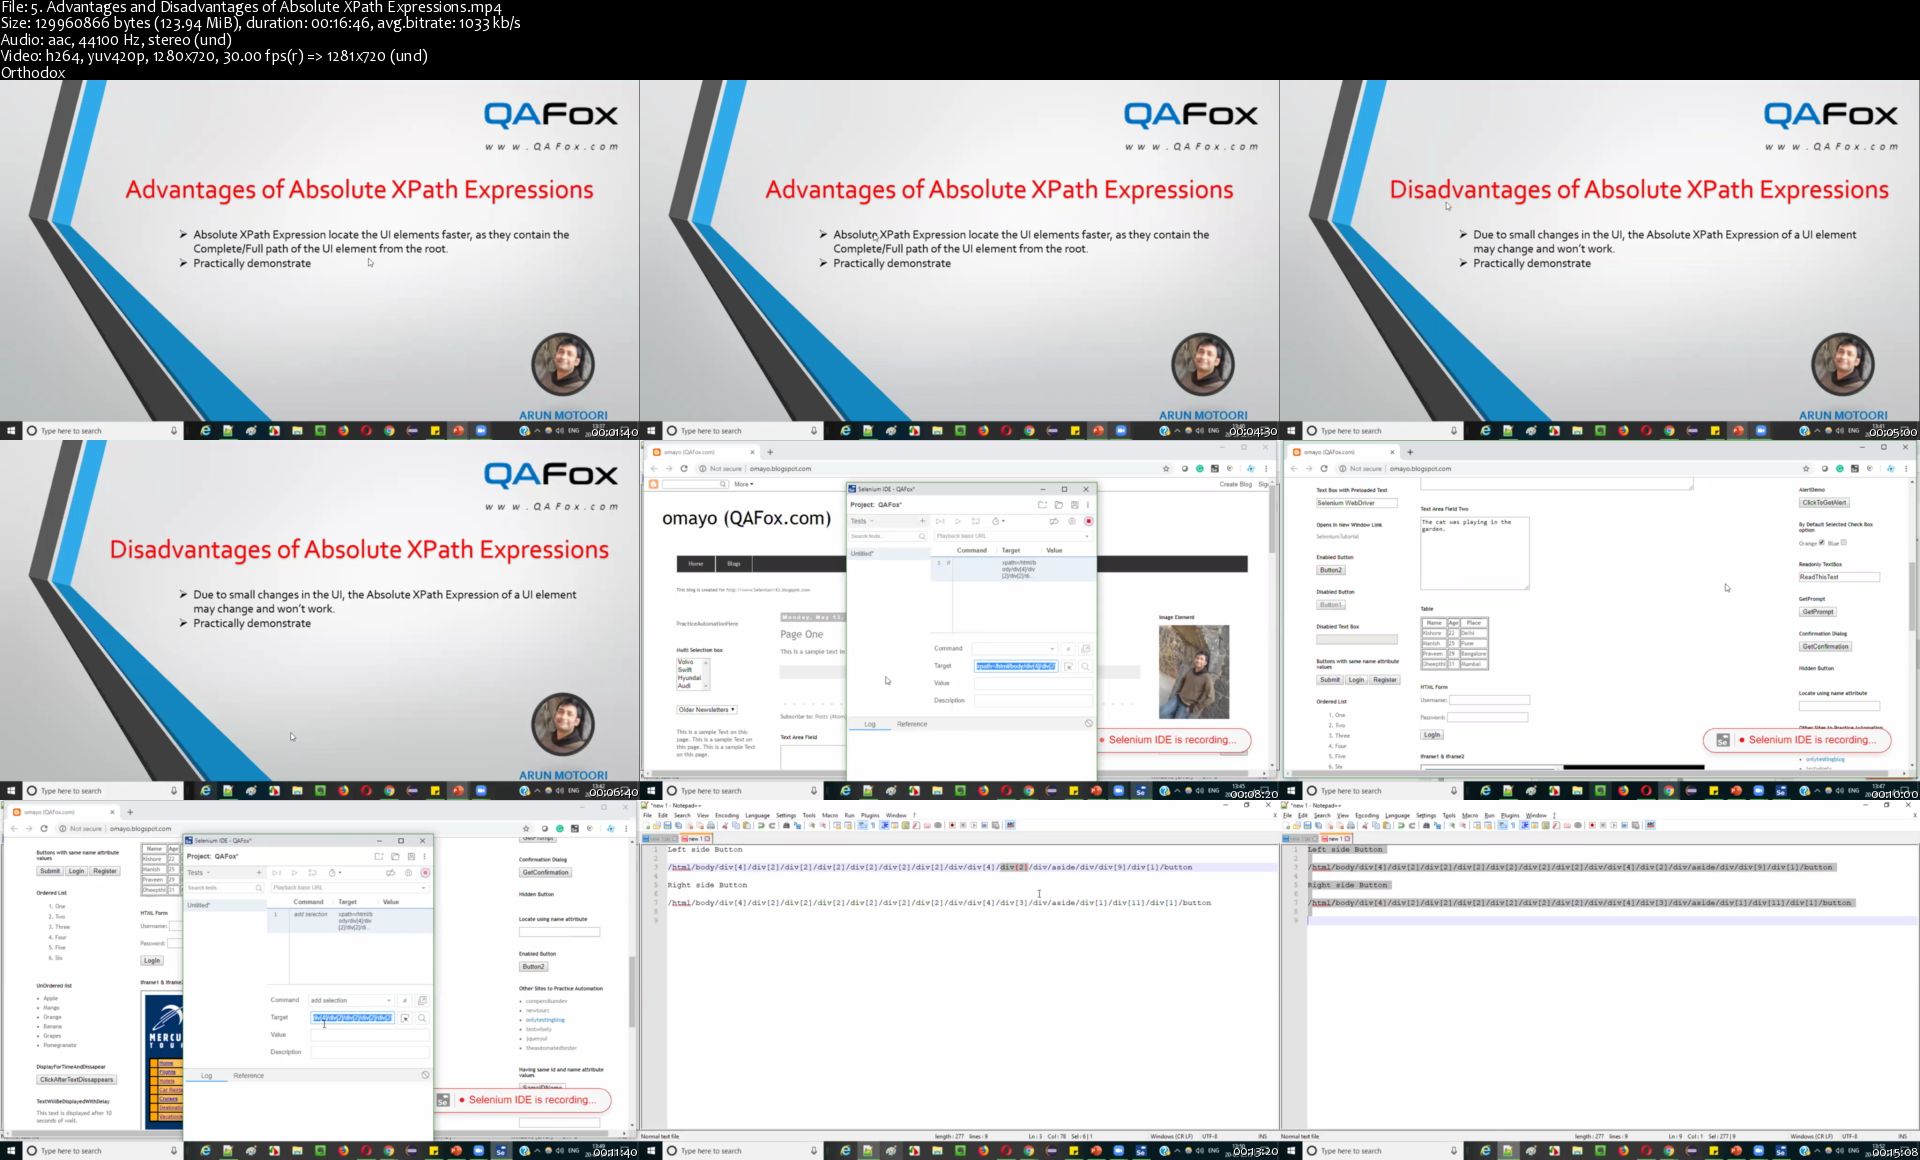Click the Home nav link in the 00:08:20 omayo page
The image size is (1920, 1160).
pyautogui.click(x=696, y=563)
